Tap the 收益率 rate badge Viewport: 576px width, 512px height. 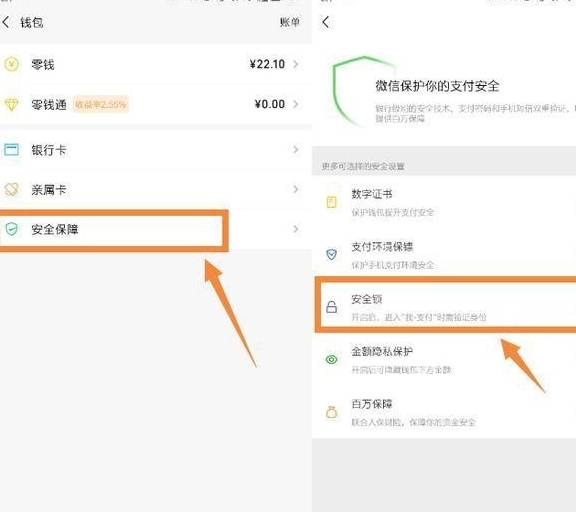click(x=100, y=105)
